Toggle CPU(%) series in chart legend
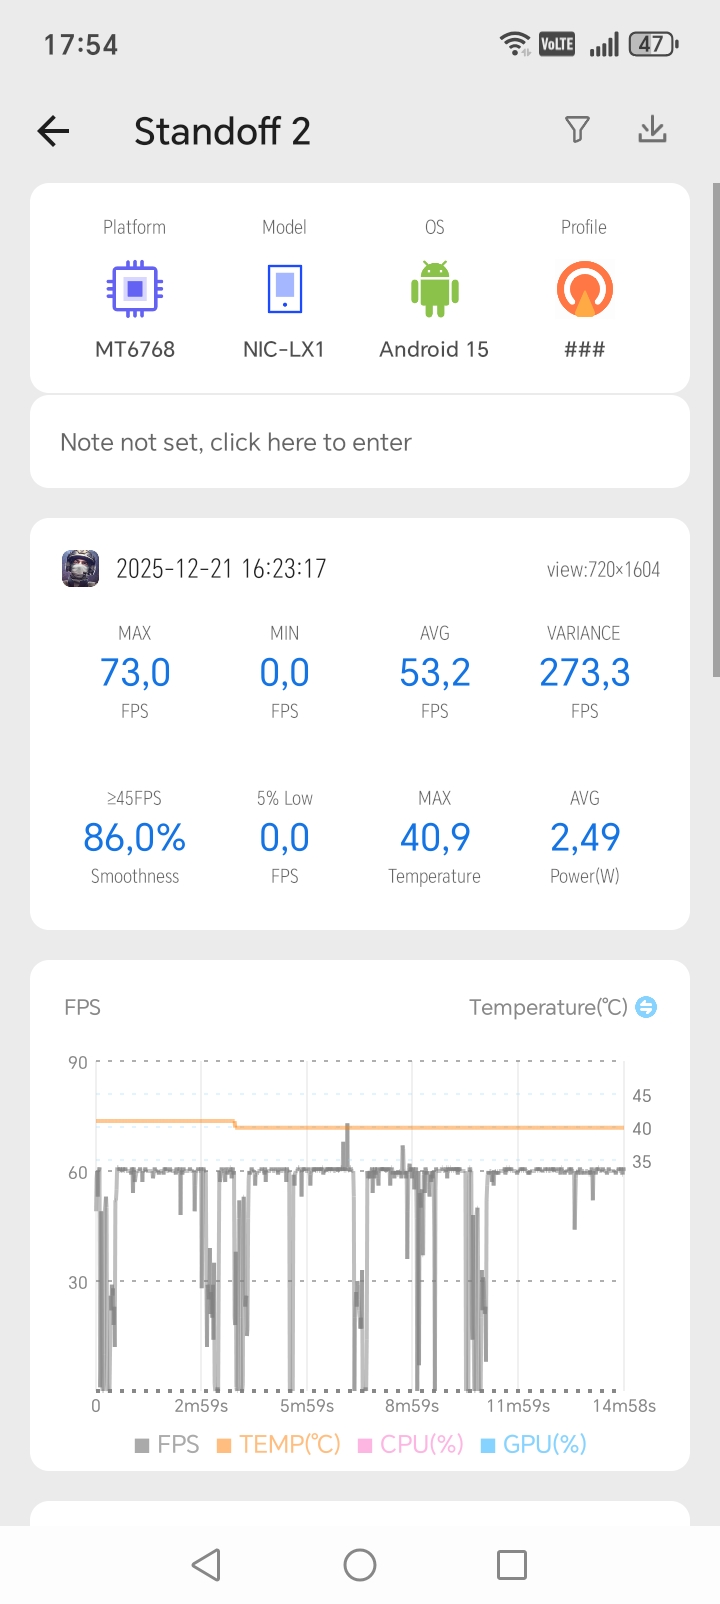Screen dimensions: 720x1604 point(411,1444)
